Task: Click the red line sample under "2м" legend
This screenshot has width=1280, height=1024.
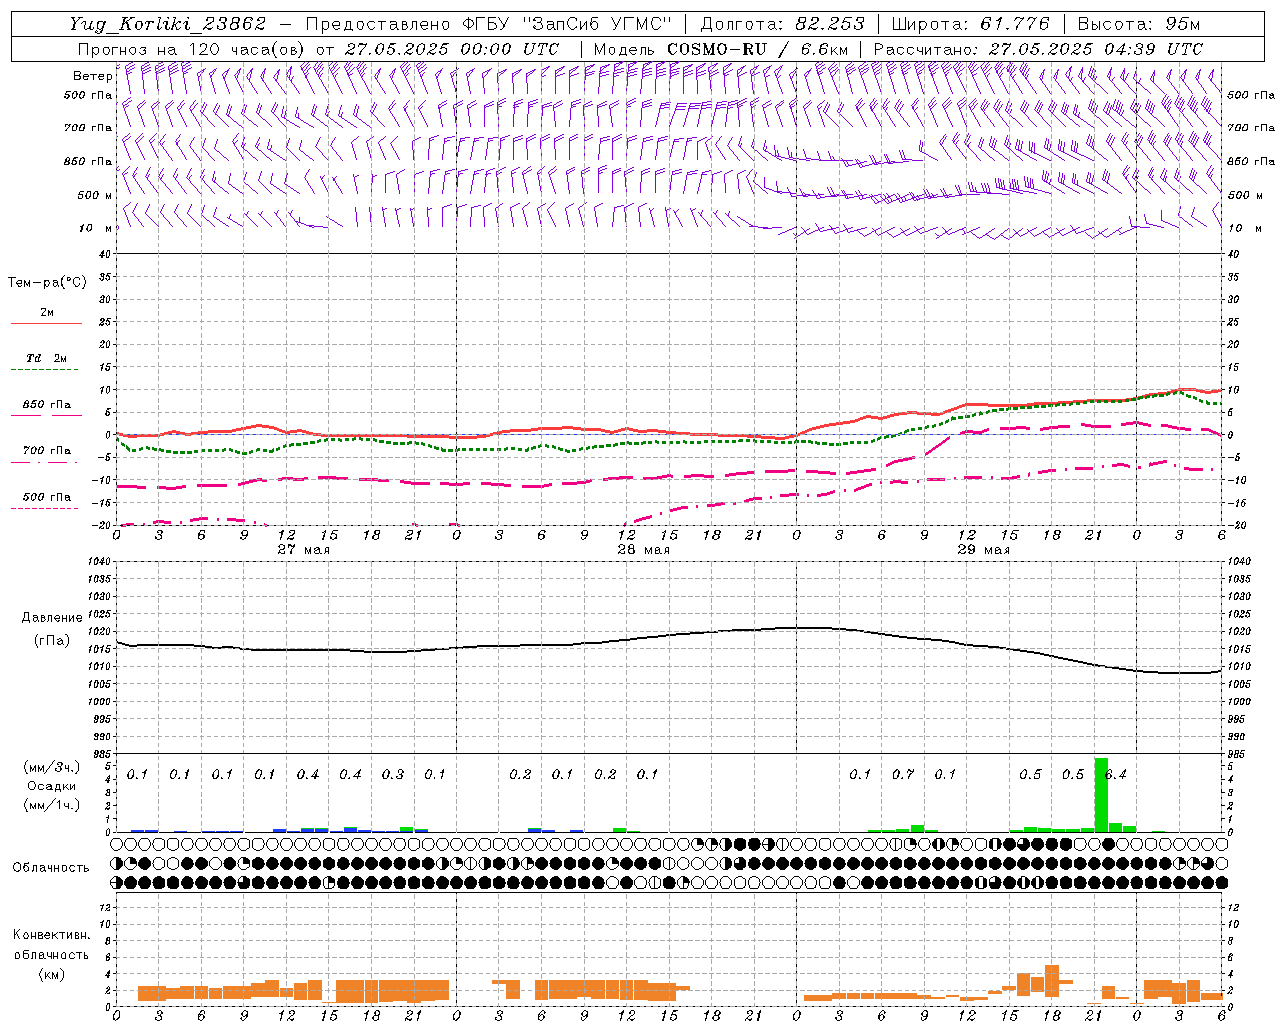Action: coord(46,323)
